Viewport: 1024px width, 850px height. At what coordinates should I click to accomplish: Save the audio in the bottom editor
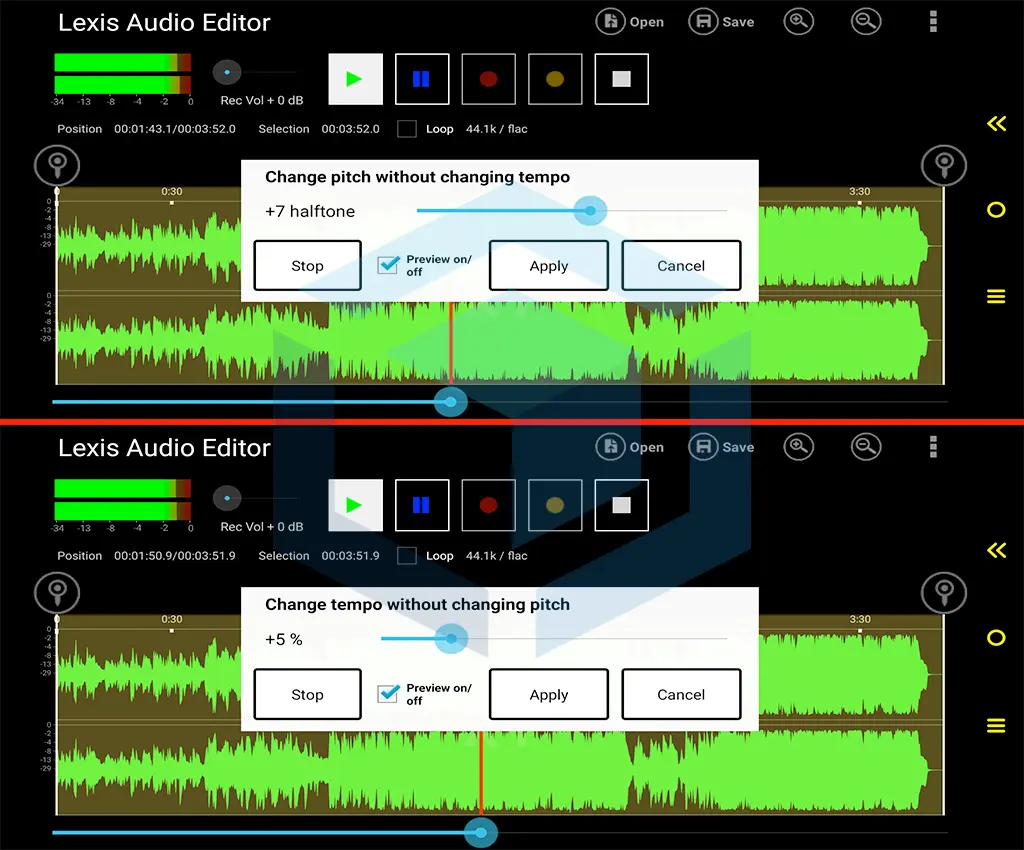coord(722,447)
